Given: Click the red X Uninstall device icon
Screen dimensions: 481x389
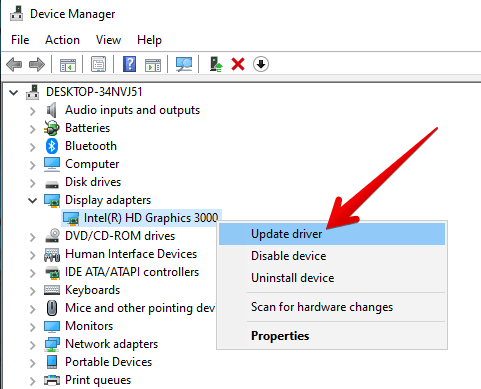Looking at the screenshot, I should [x=238, y=64].
